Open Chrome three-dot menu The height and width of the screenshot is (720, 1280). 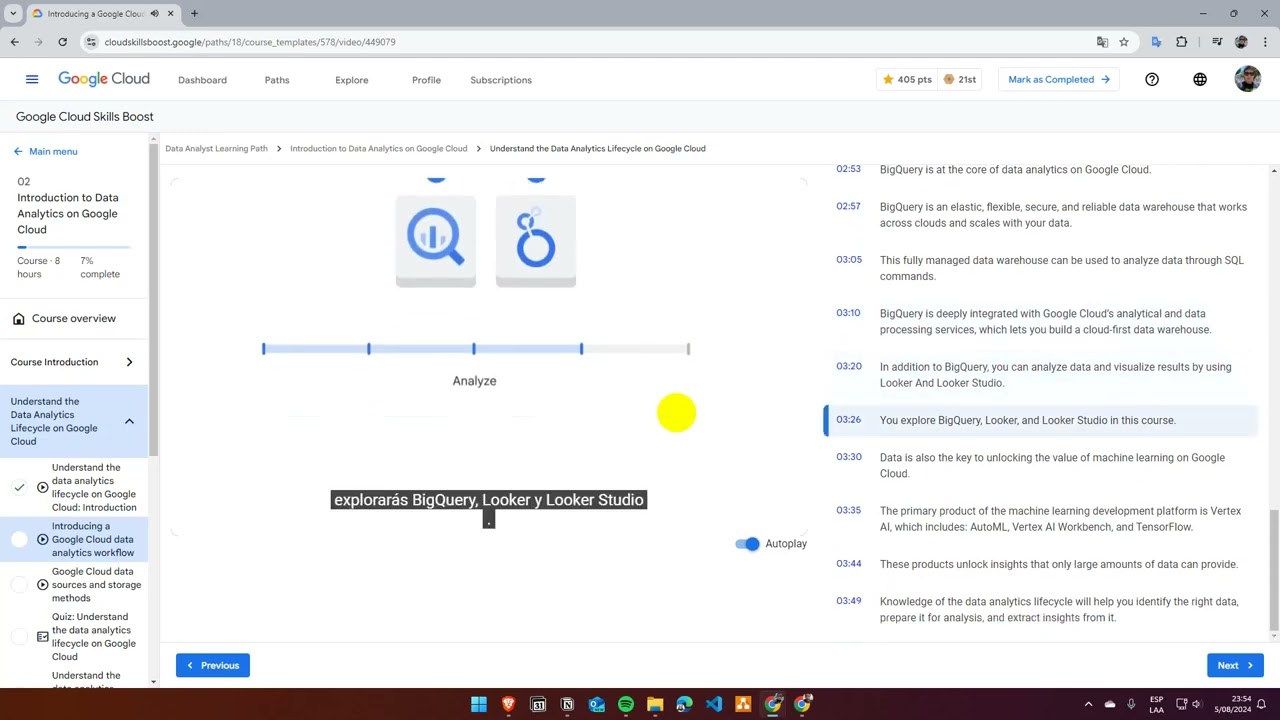[x=1265, y=42]
